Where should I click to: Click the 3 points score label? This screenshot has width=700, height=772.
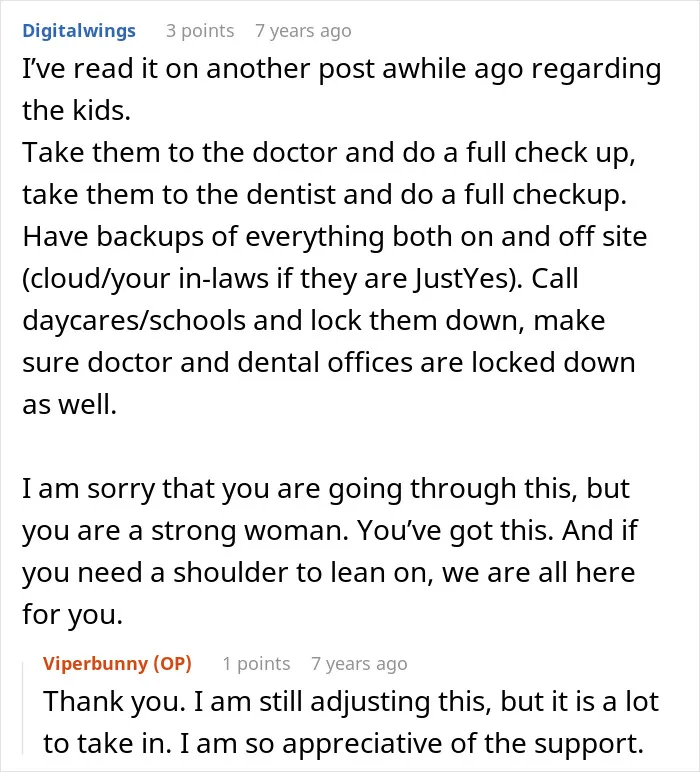point(200,31)
